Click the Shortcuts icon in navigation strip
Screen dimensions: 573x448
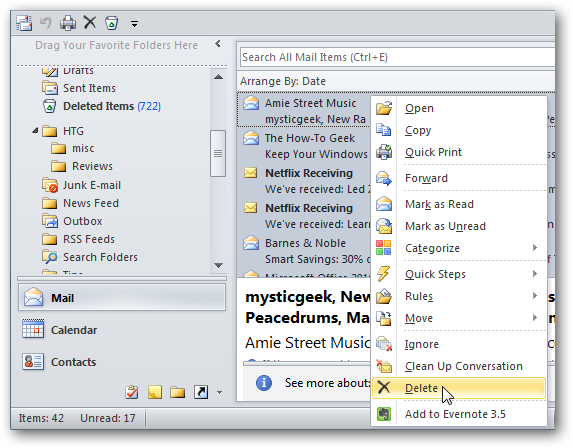201,392
